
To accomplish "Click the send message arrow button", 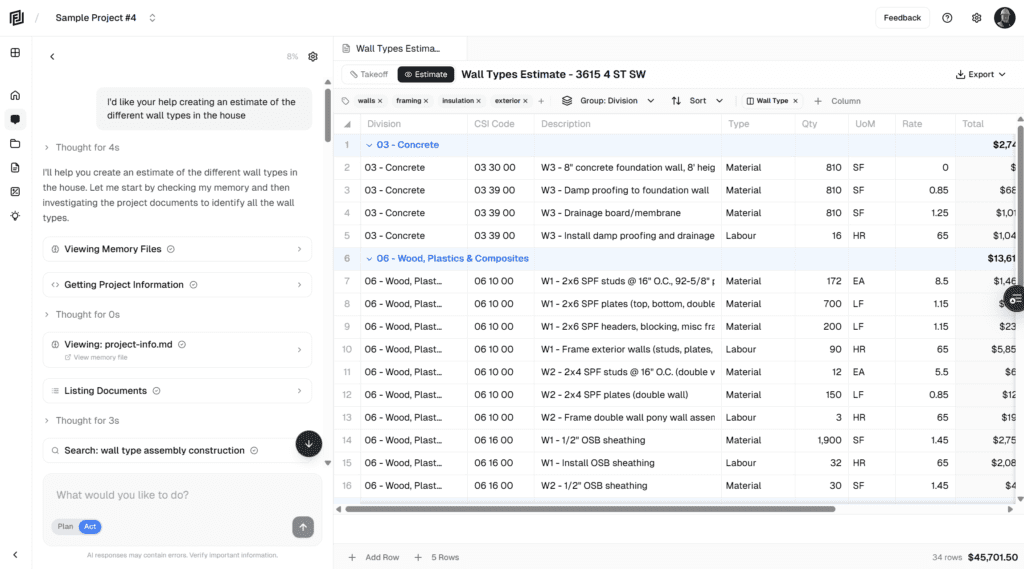I will (303, 526).
